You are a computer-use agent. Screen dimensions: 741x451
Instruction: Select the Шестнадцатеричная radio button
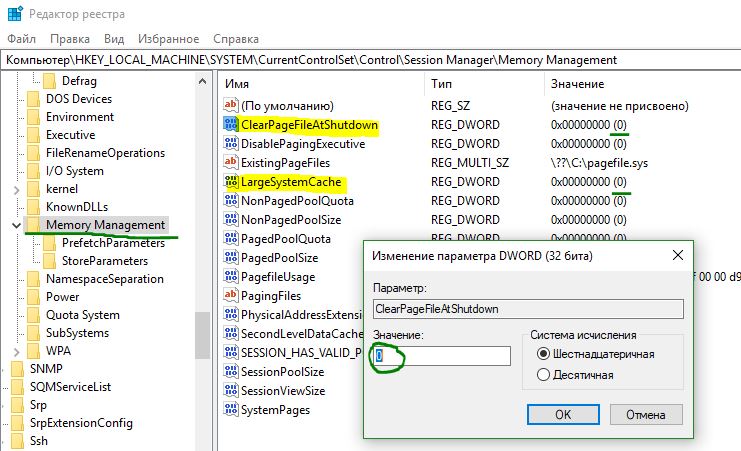point(544,354)
